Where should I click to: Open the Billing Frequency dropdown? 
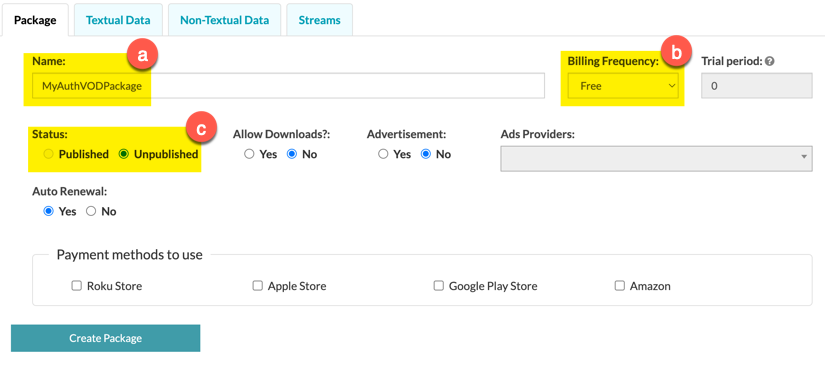click(x=623, y=86)
